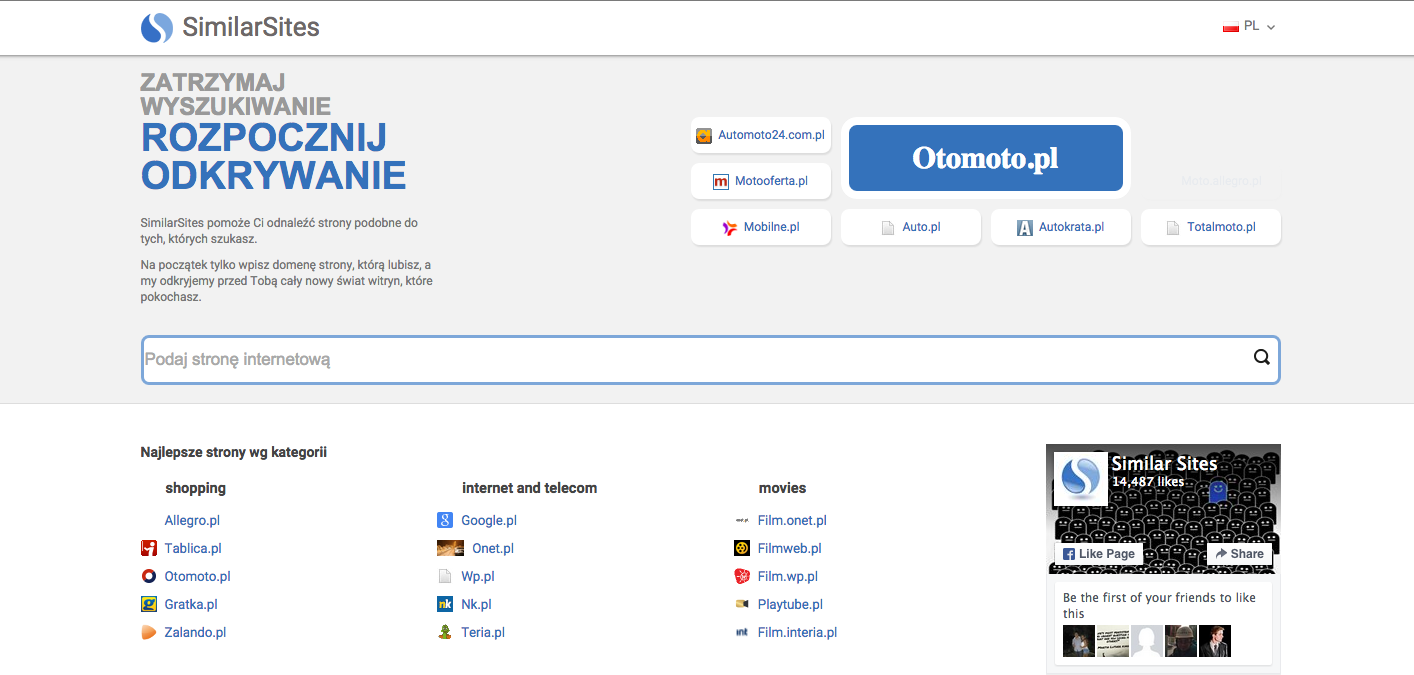Click the Zalando.pl orange favicon
The image size is (1414, 675).
coord(149,632)
